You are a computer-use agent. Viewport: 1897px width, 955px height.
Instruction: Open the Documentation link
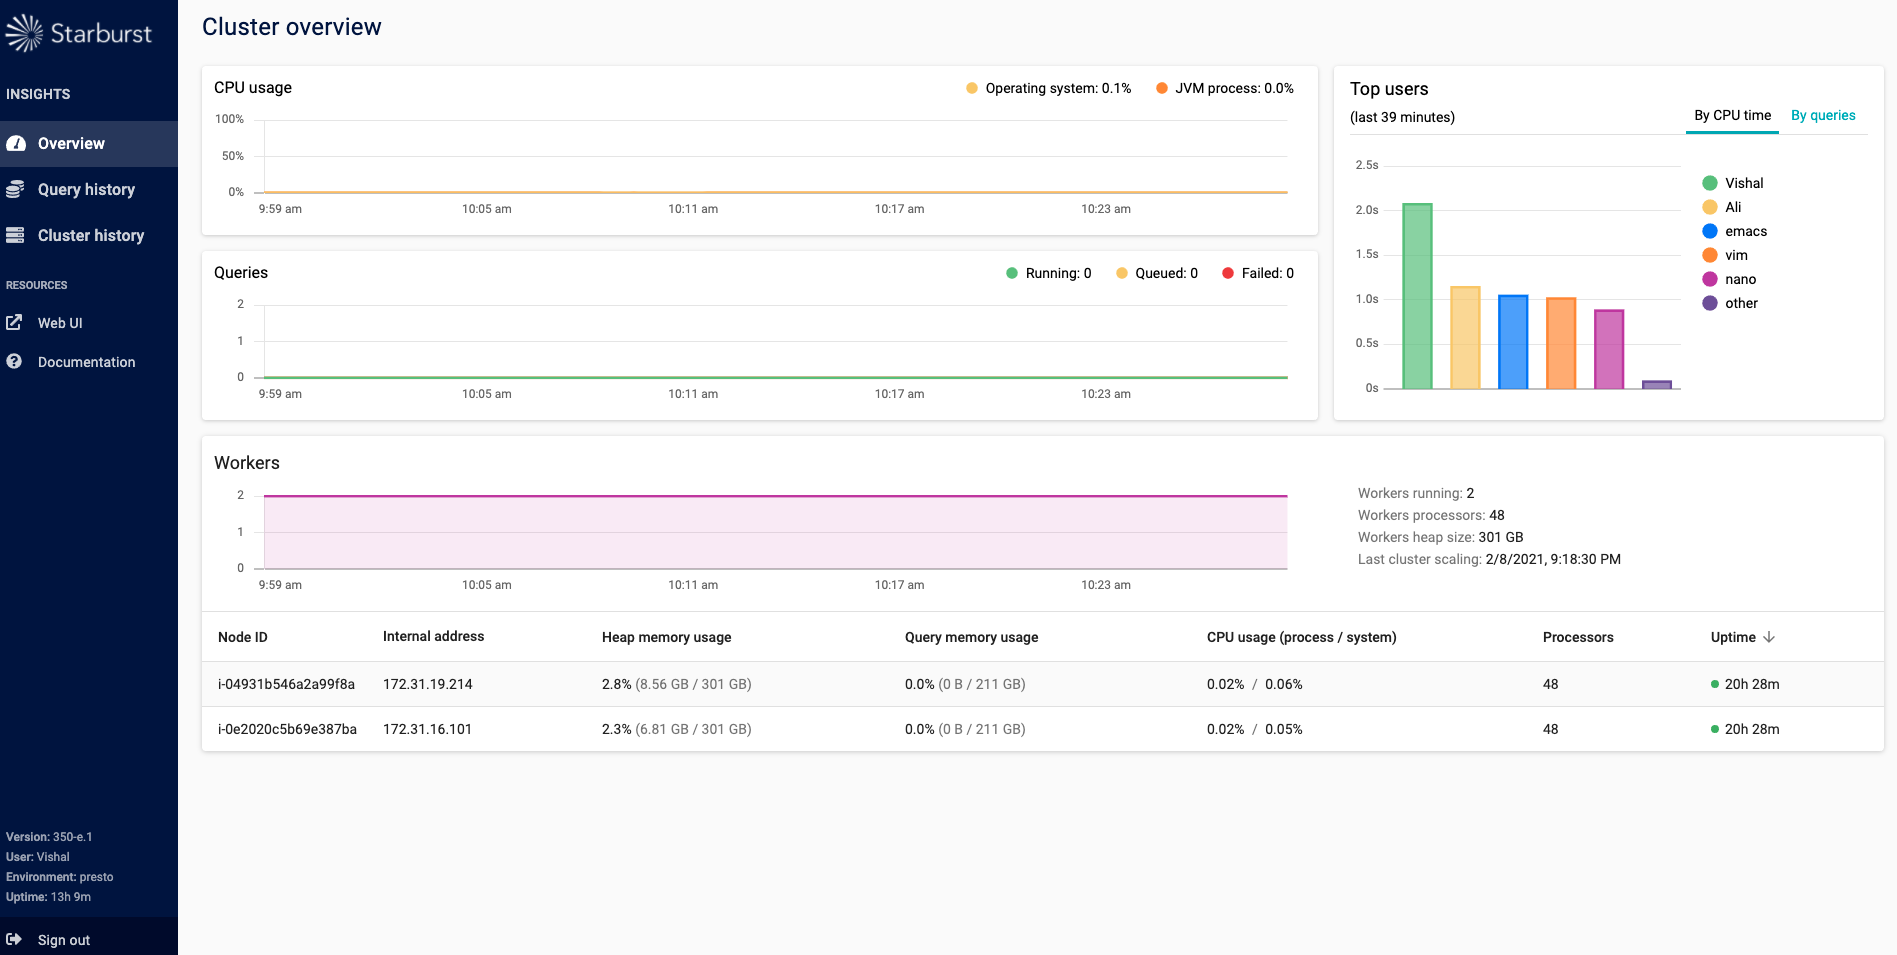[86, 362]
